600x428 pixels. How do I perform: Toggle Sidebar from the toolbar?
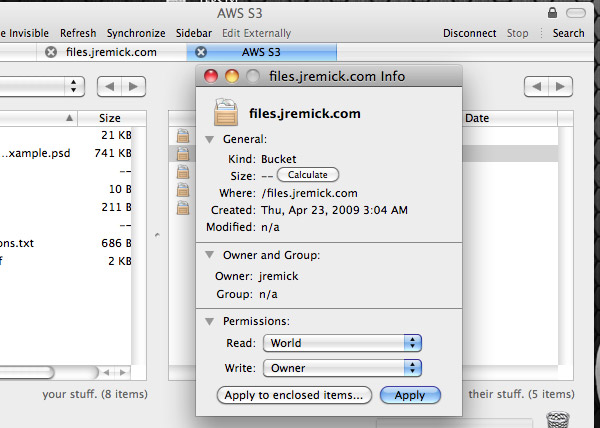(x=194, y=33)
